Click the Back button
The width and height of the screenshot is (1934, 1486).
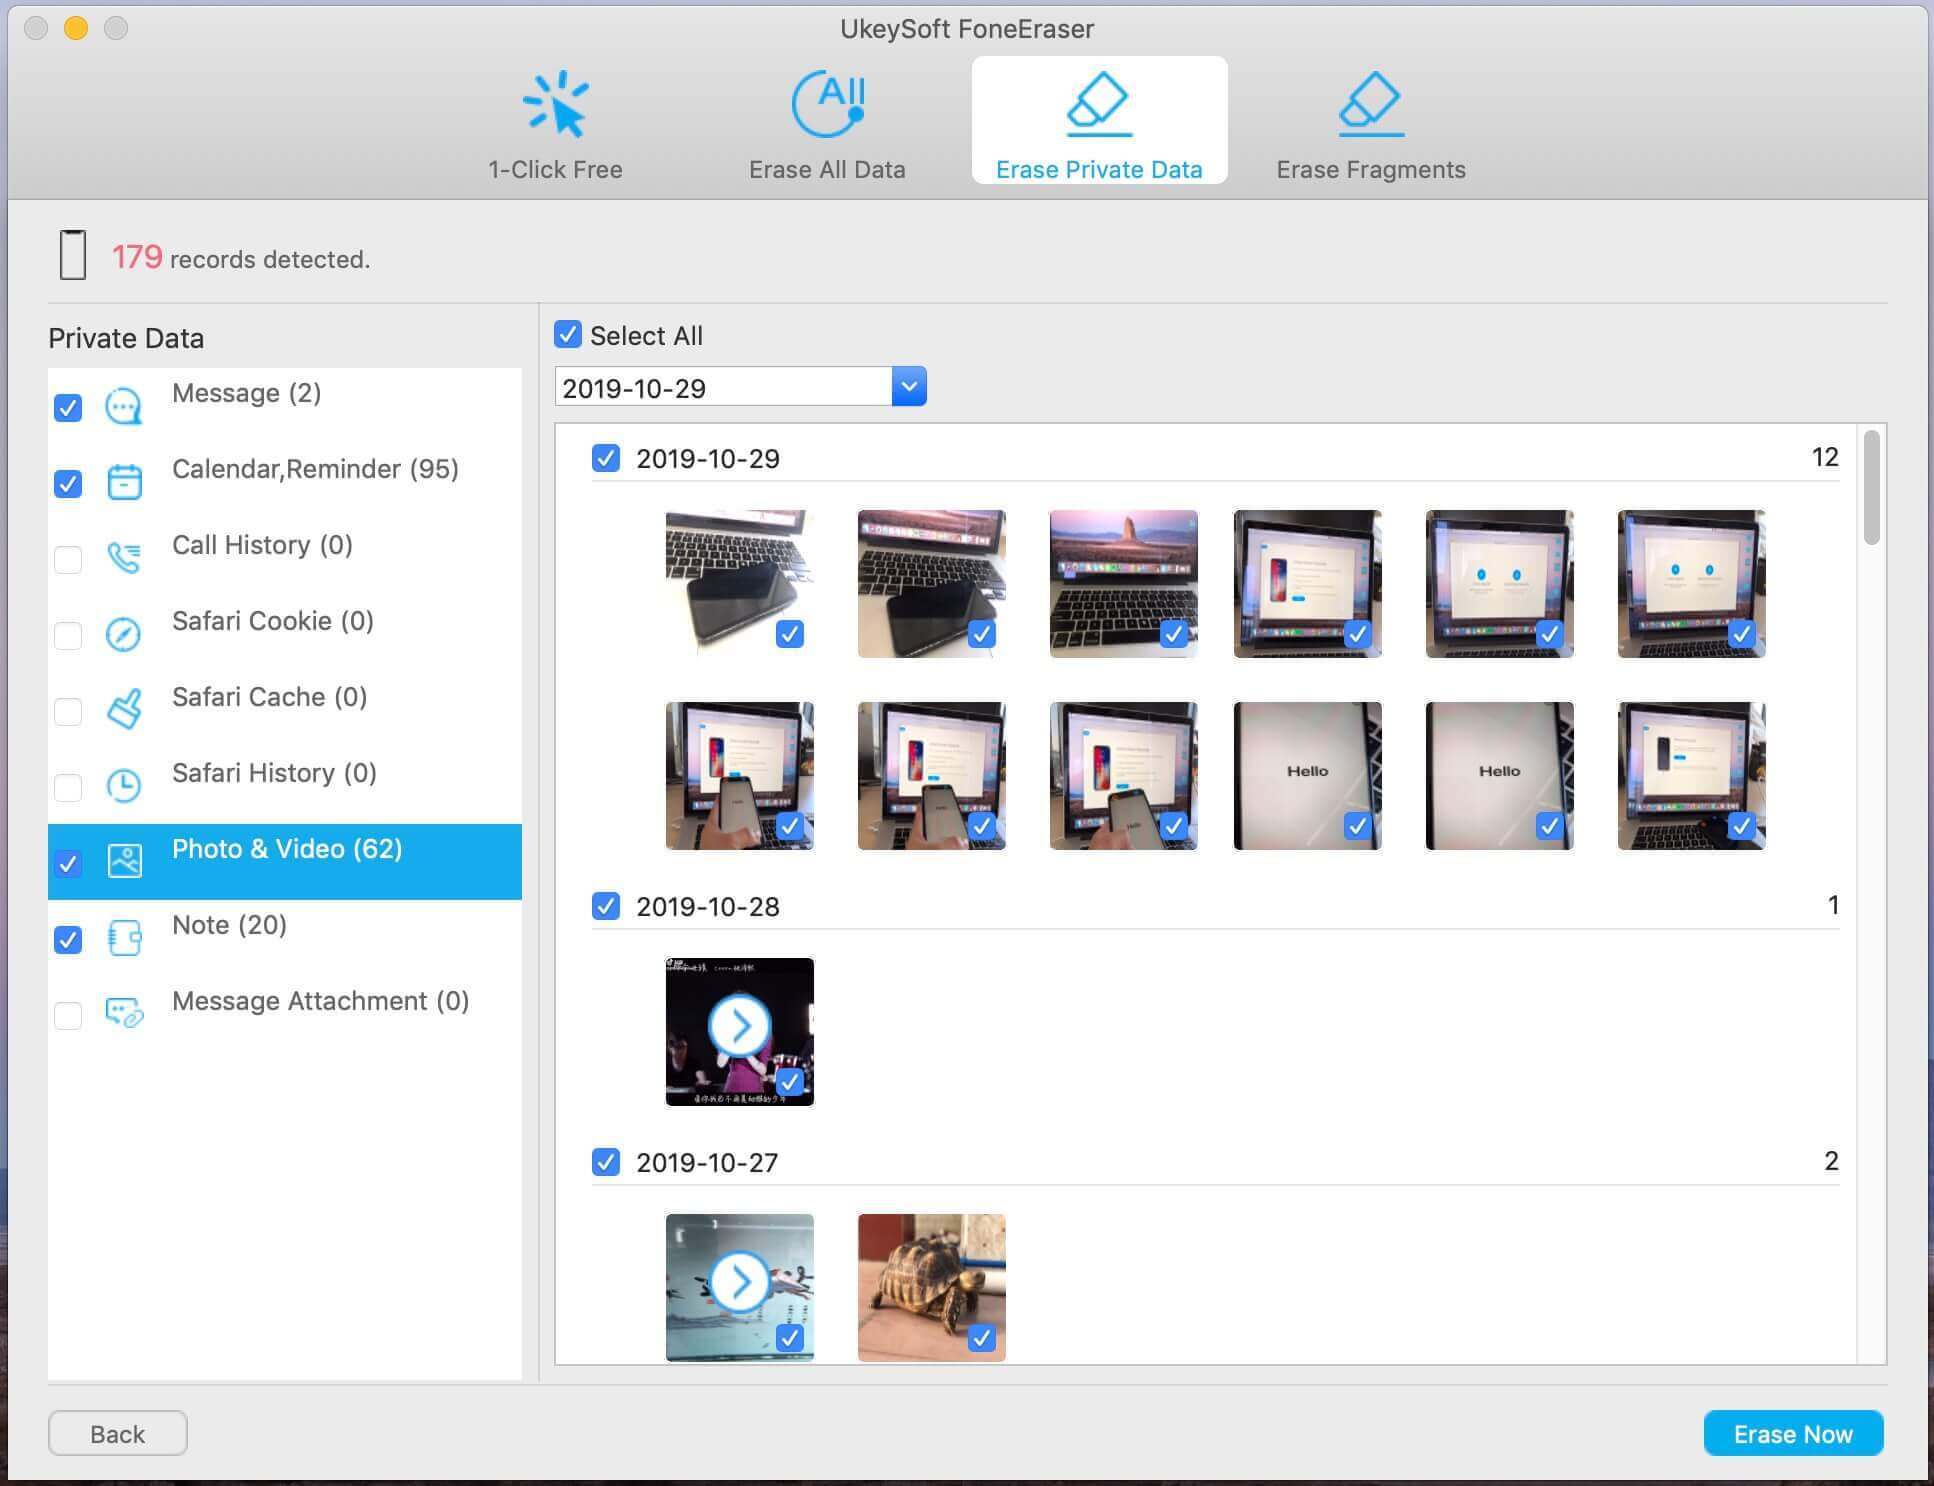(x=117, y=1434)
